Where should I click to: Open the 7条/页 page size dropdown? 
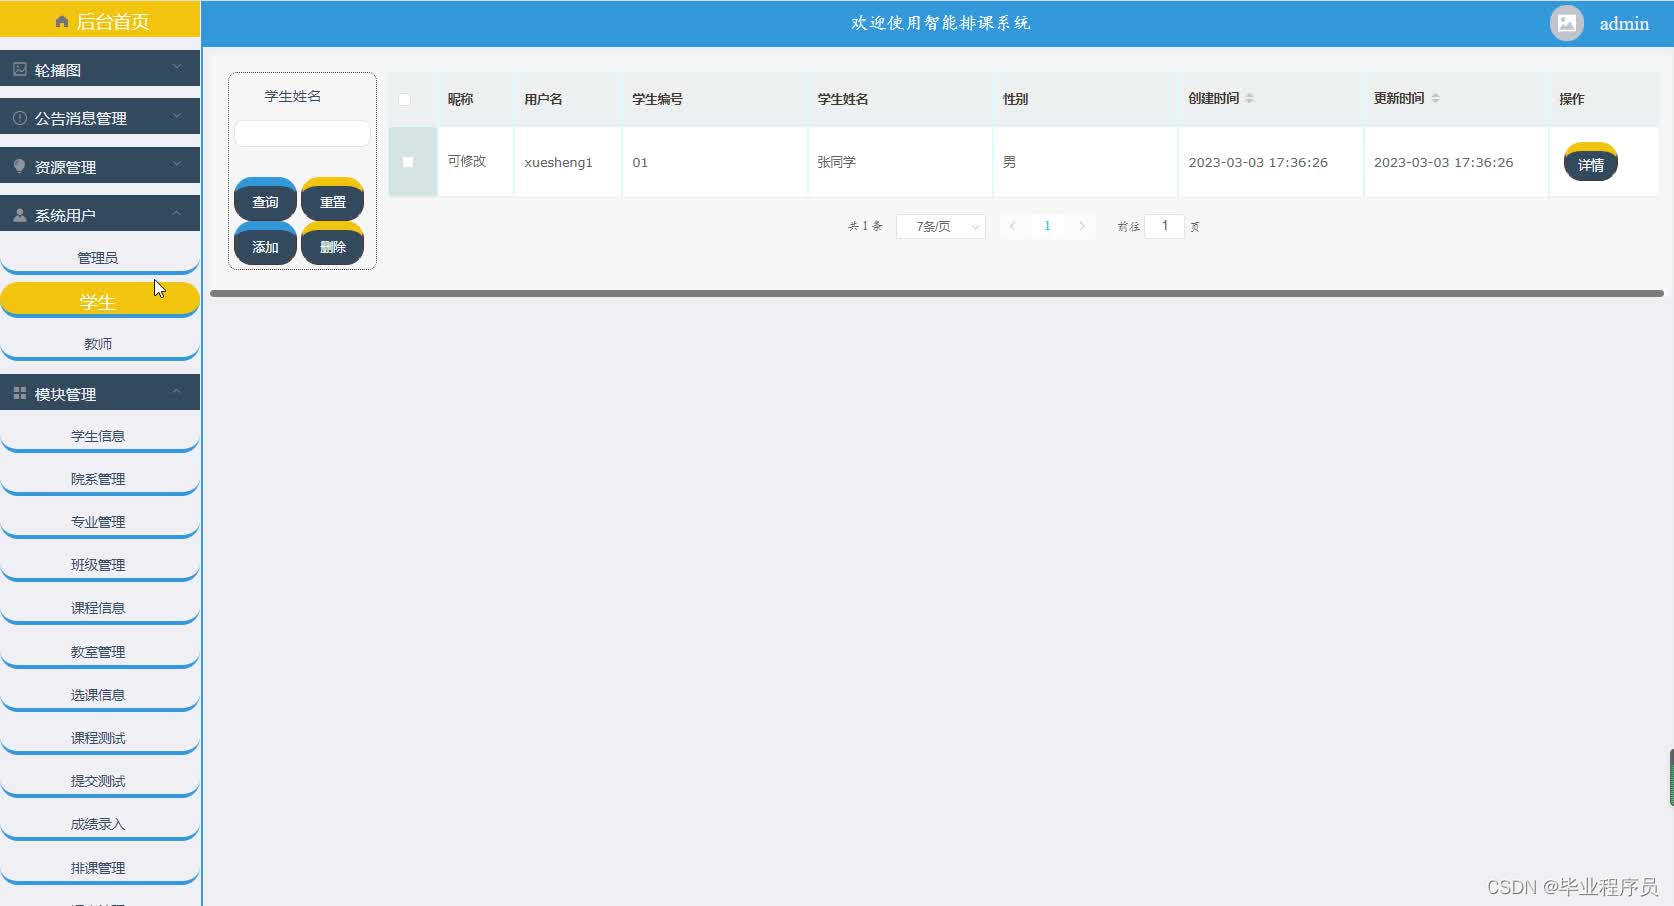941,227
